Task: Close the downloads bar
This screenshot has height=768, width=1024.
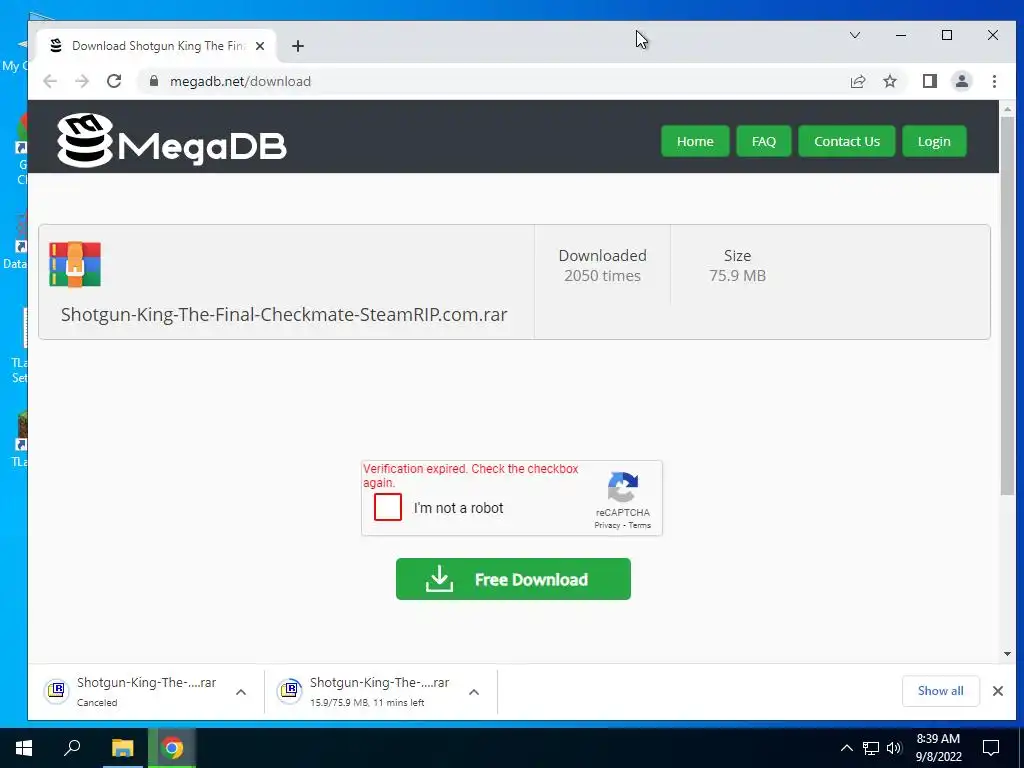Action: (997, 691)
